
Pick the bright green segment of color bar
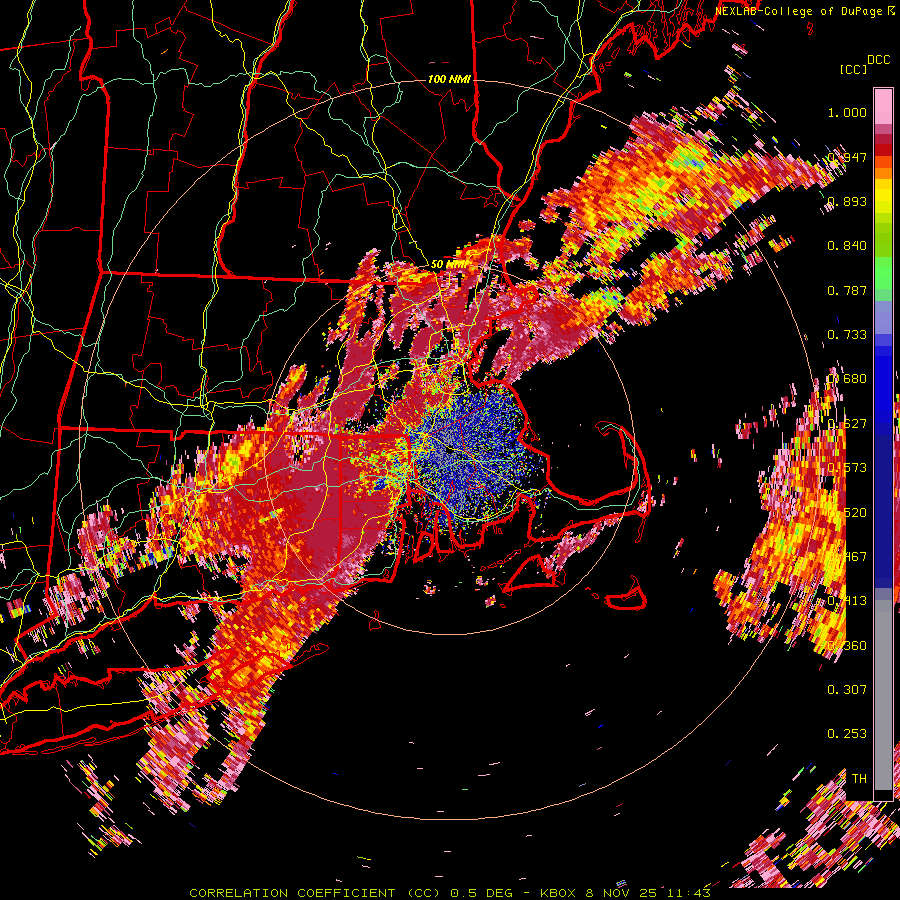pyautogui.click(x=883, y=274)
